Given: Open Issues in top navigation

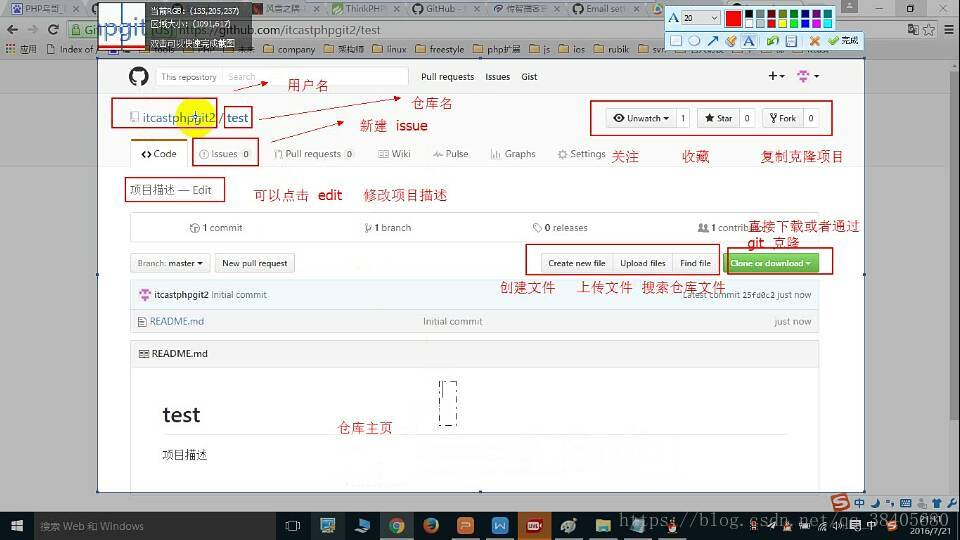Looking at the screenshot, I should [497, 77].
